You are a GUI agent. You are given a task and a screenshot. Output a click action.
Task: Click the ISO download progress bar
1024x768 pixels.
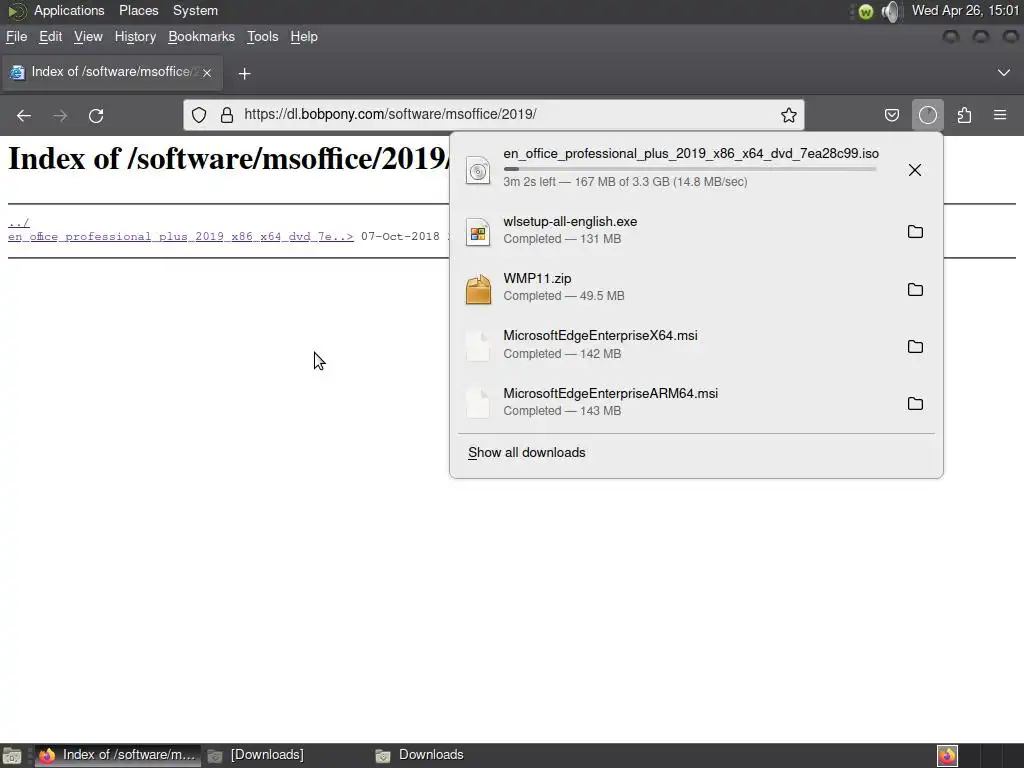(690, 169)
